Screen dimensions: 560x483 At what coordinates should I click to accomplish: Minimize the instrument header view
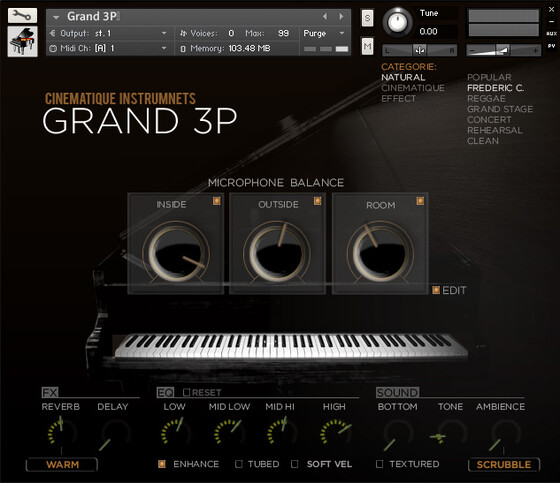(x=551, y=21)
